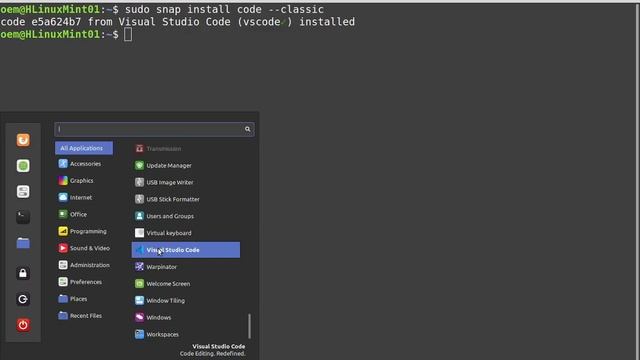Open Workspaces settings
Image resolution: width=640 pixels, height=360 pixels.
click(x=186, y=334)
